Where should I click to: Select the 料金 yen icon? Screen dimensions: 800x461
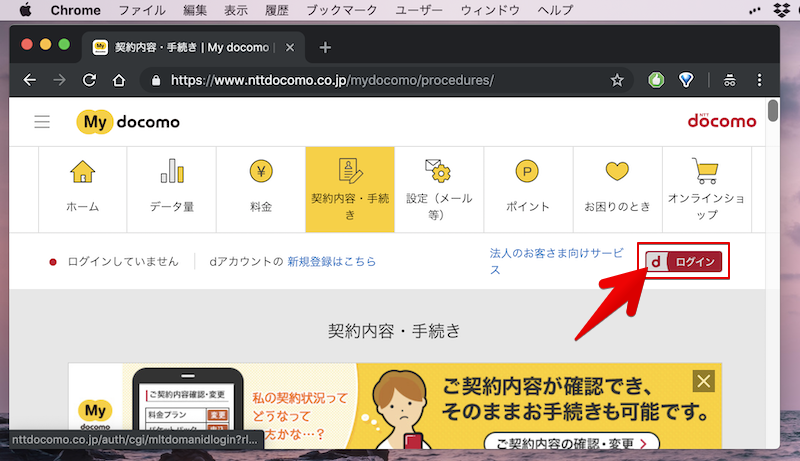point(260,172)
